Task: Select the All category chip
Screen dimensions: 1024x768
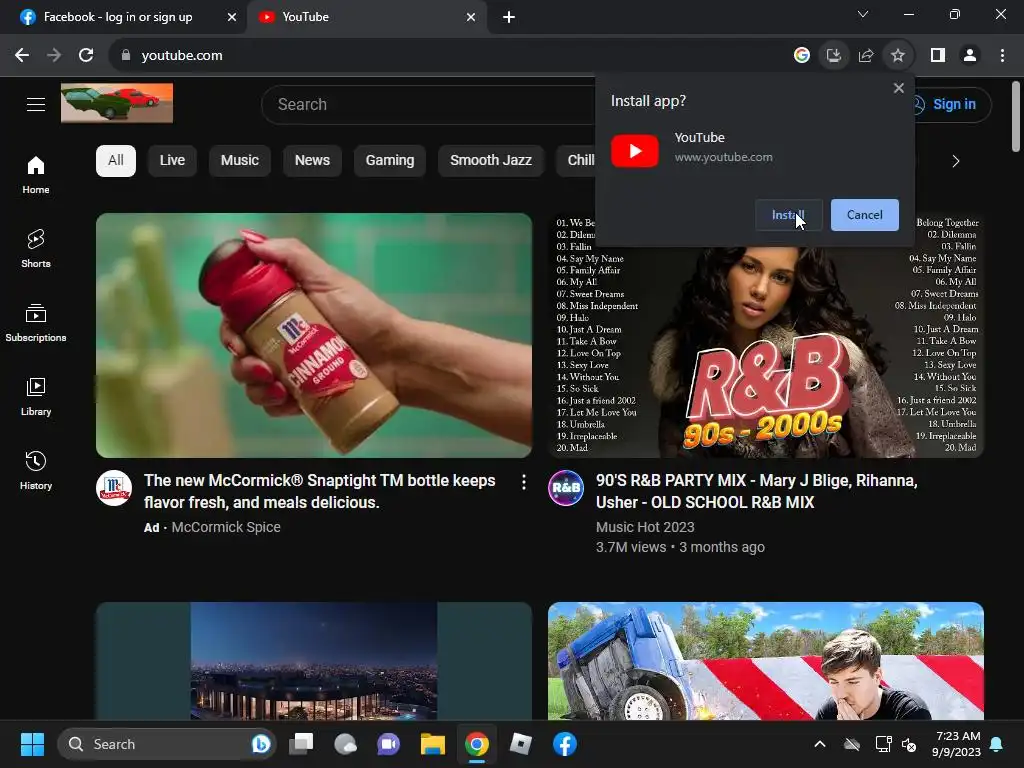Action: pos(116,161)
